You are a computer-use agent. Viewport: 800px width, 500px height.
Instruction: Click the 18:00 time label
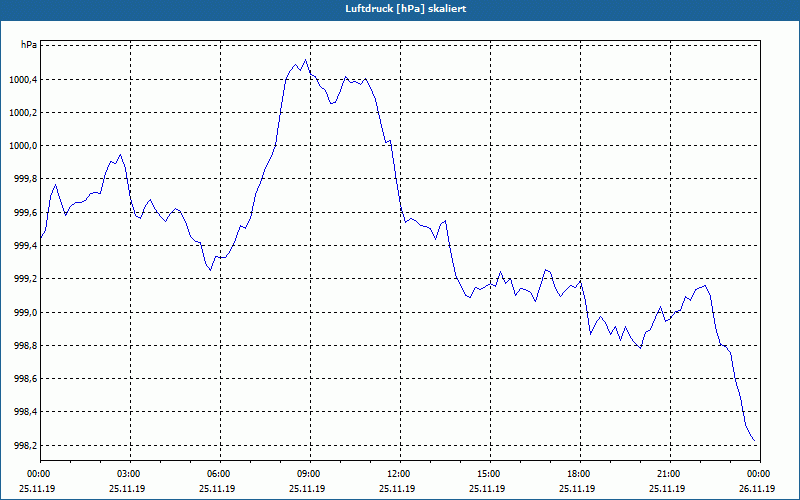click(x=581, y=474)
